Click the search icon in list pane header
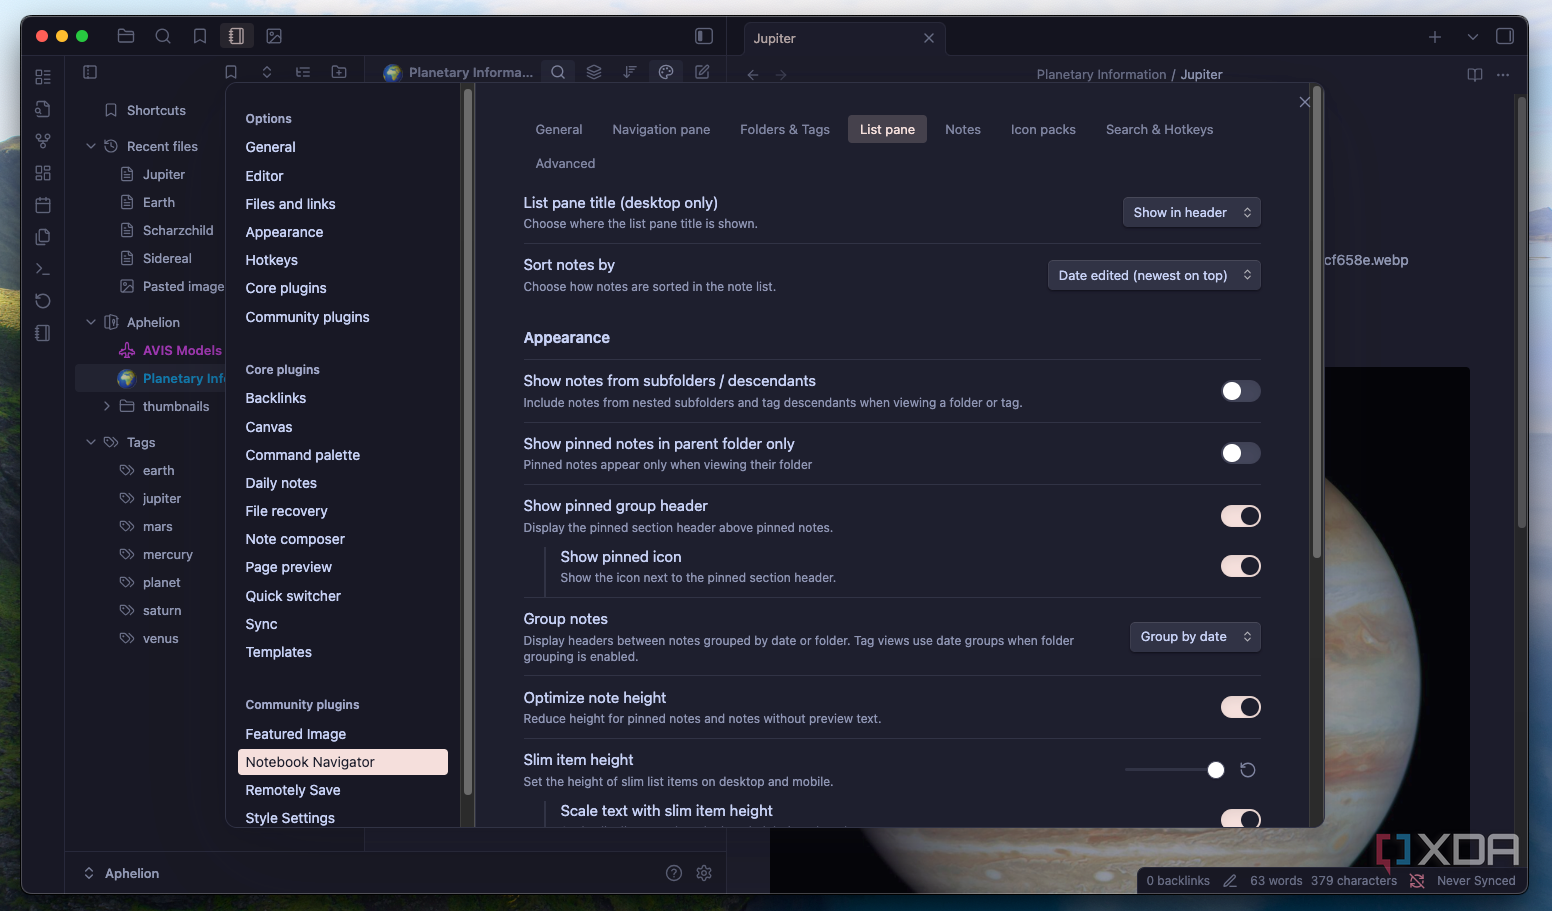The image size is (1552, 911). click(558, 72)
